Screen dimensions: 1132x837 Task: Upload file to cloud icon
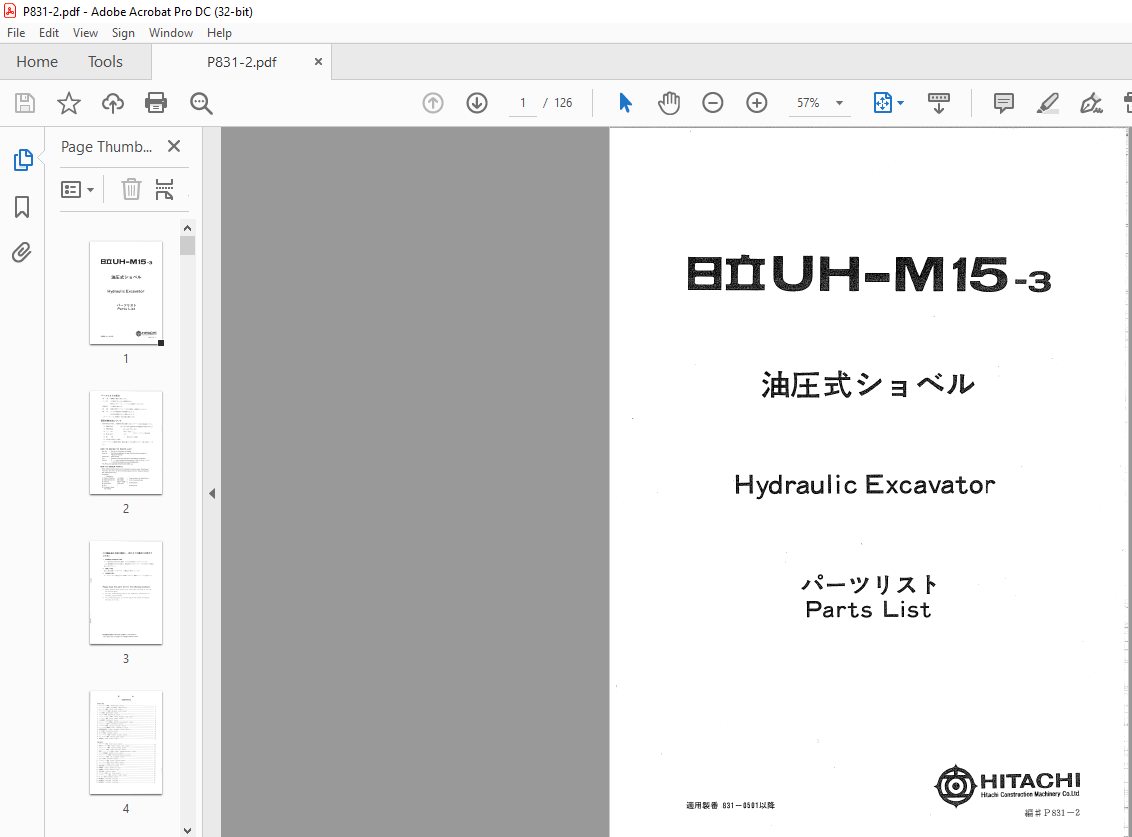point(113,103)
